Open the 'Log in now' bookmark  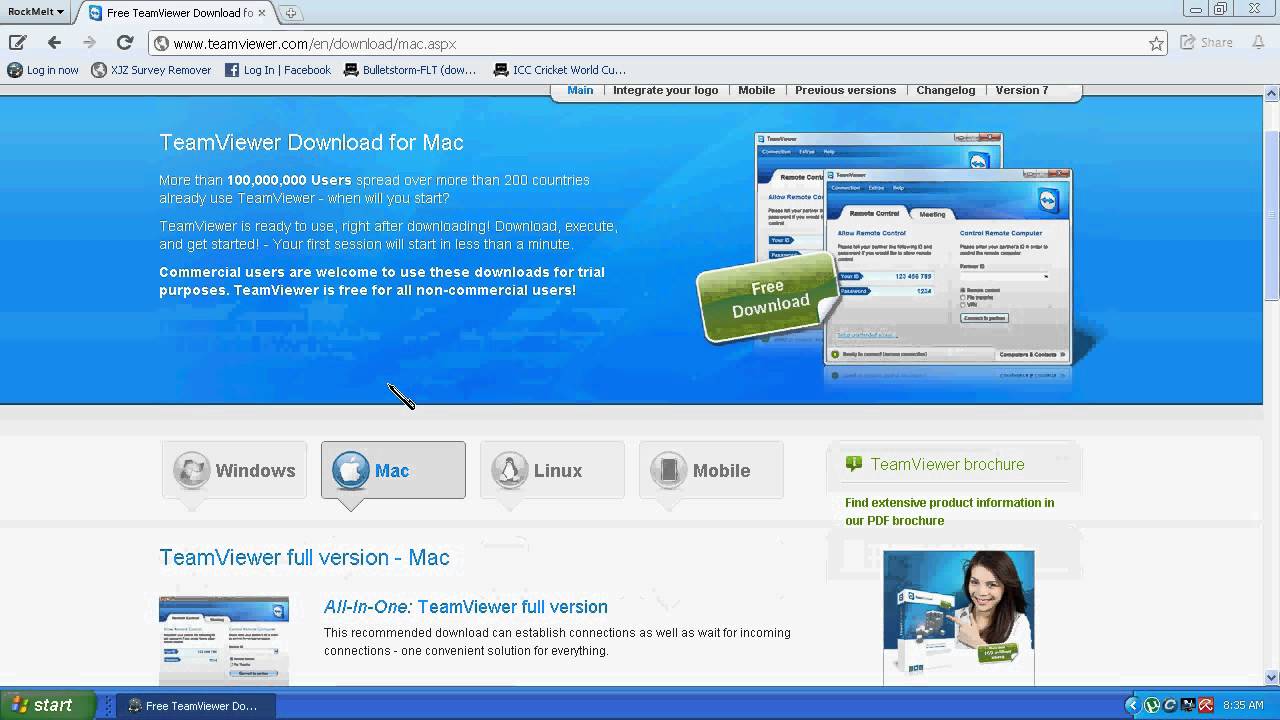tap(43, 70)
